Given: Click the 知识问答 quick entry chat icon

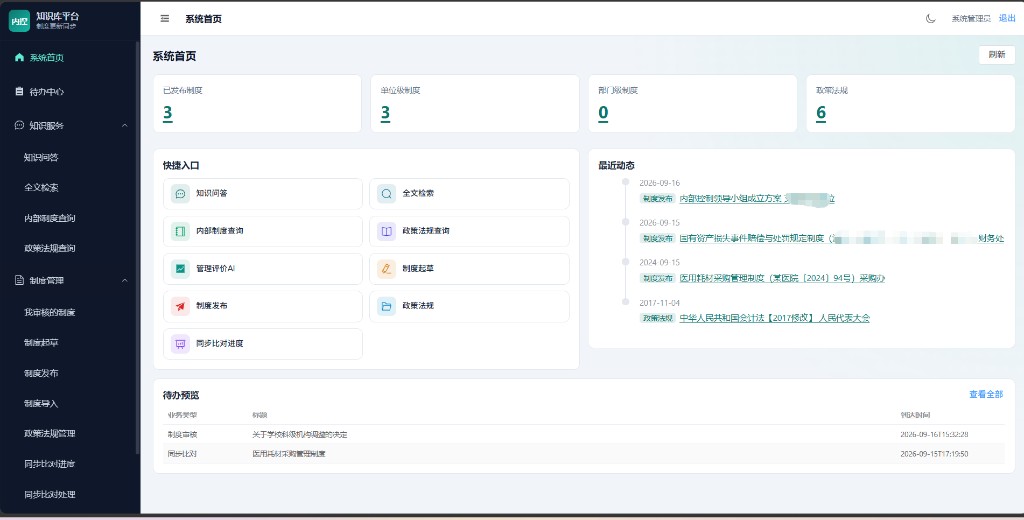Looking at the screenshot, I should (180, 194).
